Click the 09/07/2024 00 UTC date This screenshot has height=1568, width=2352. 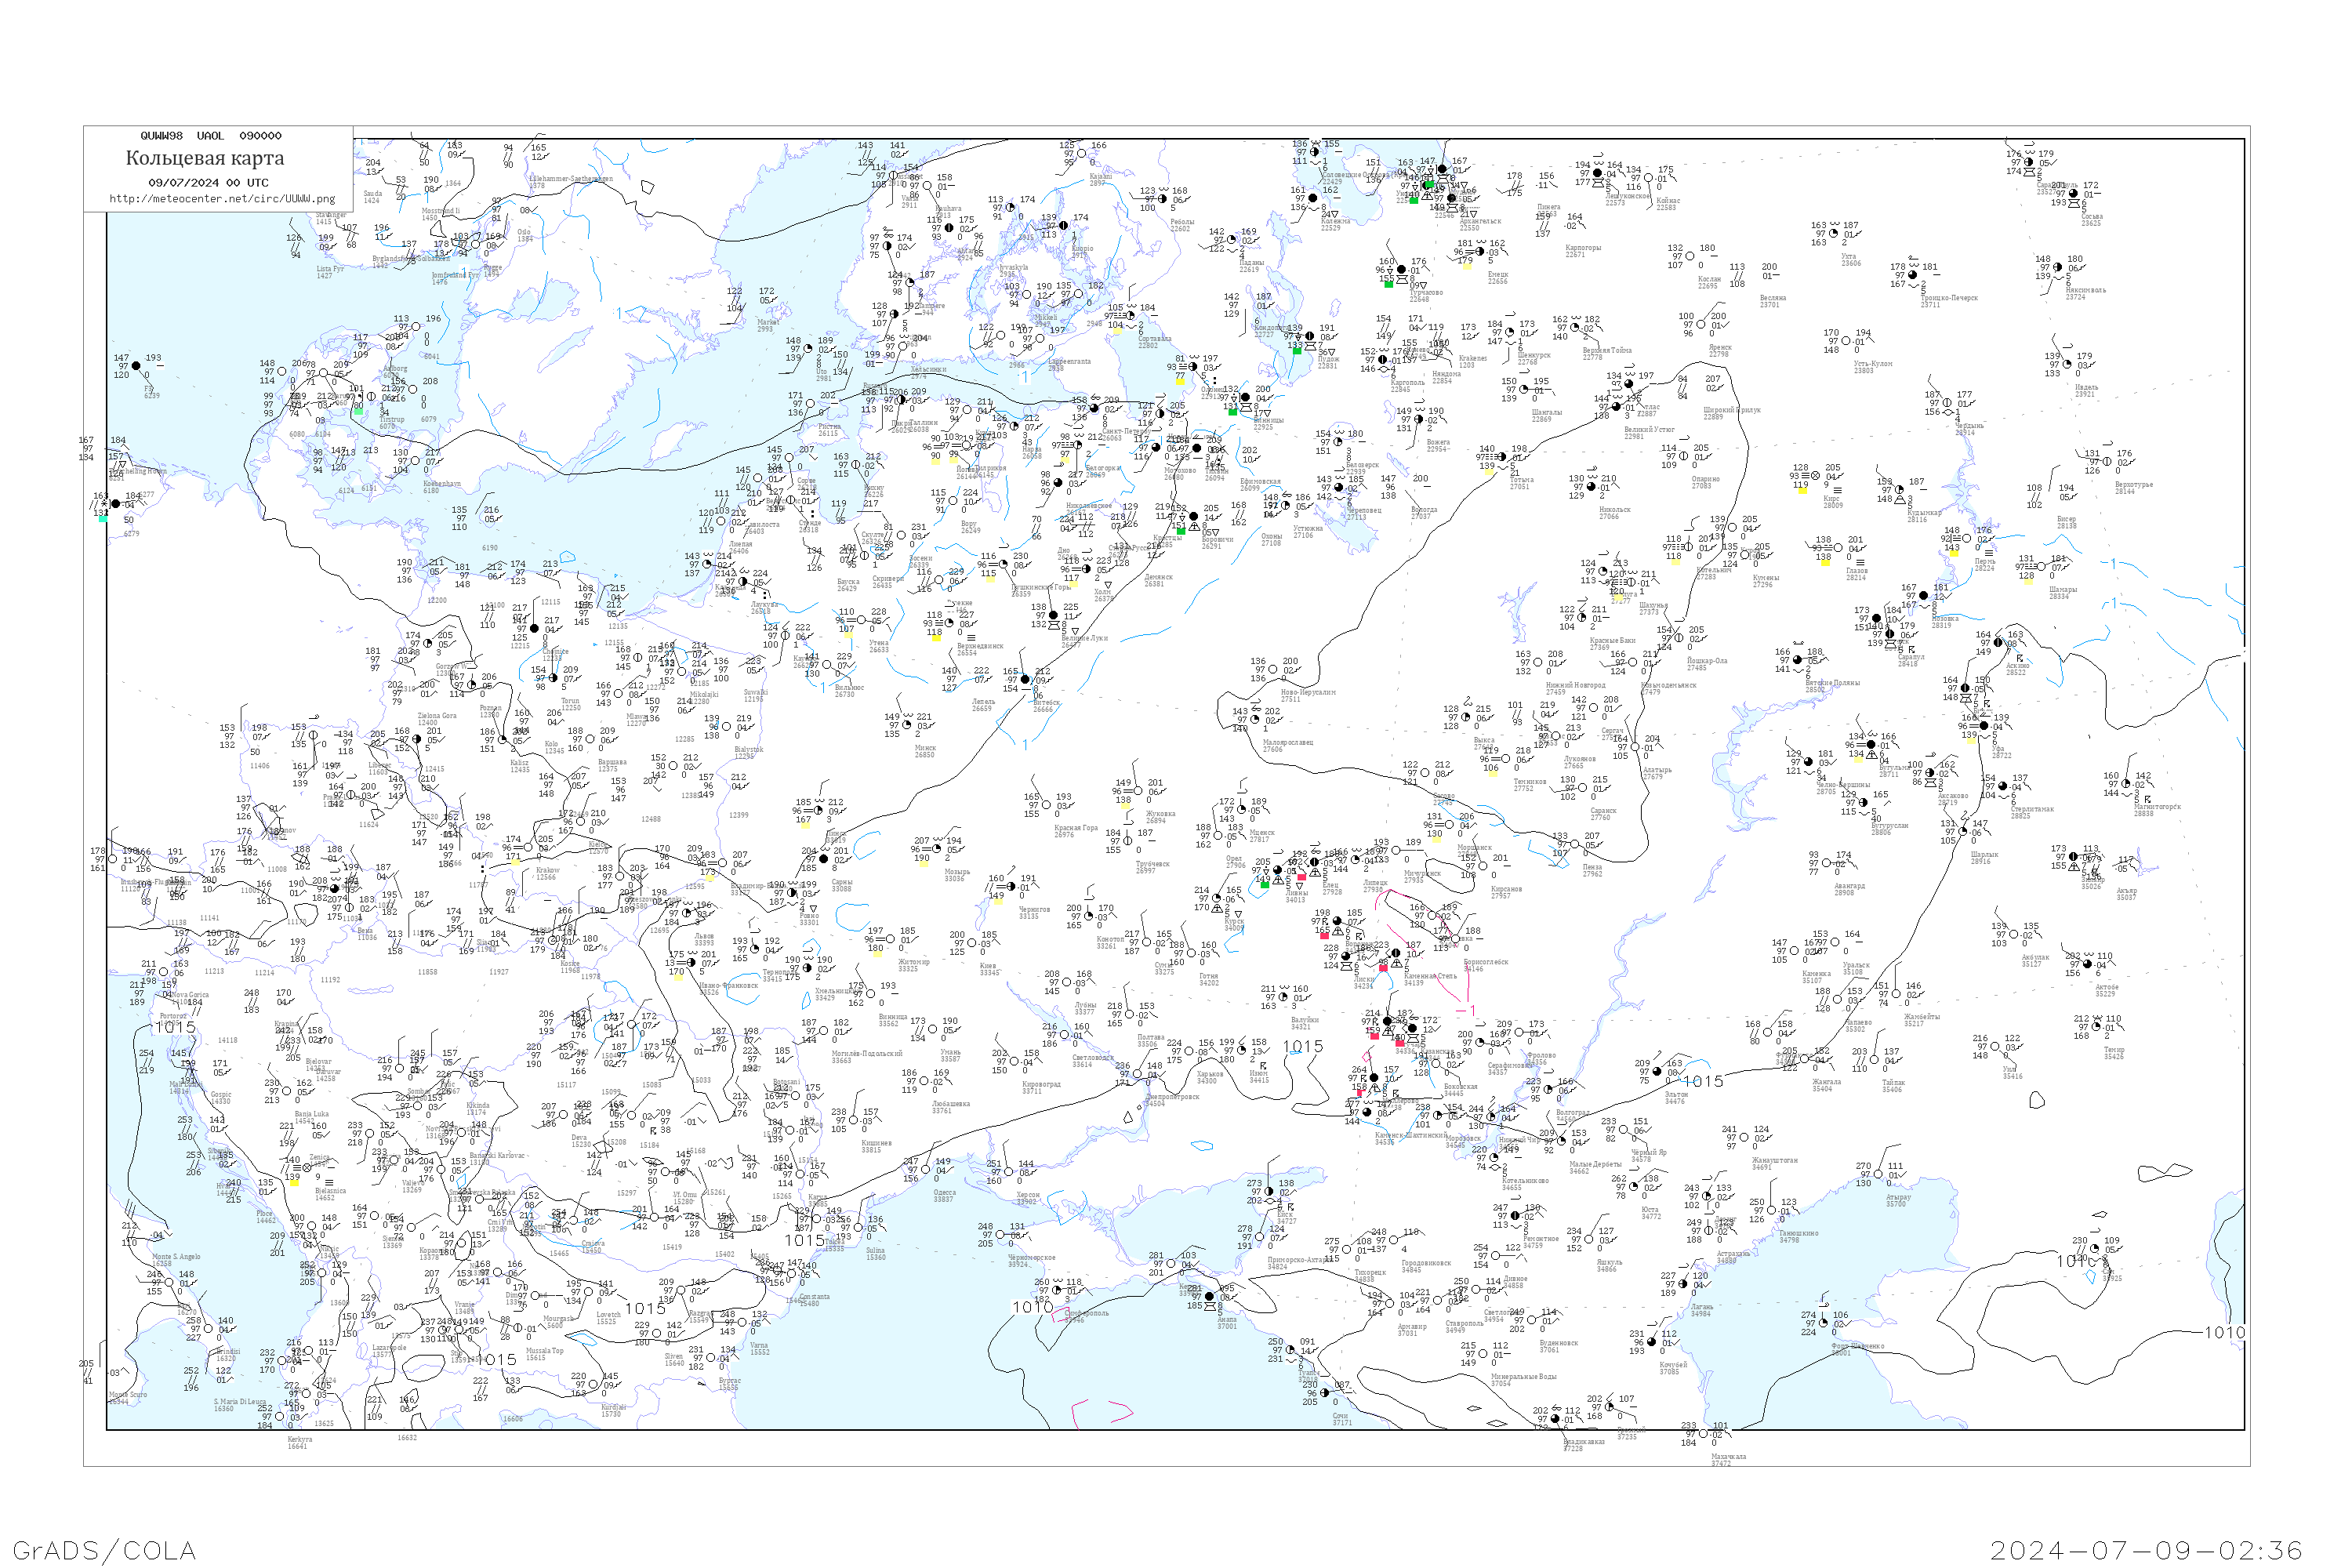point(208,183)
